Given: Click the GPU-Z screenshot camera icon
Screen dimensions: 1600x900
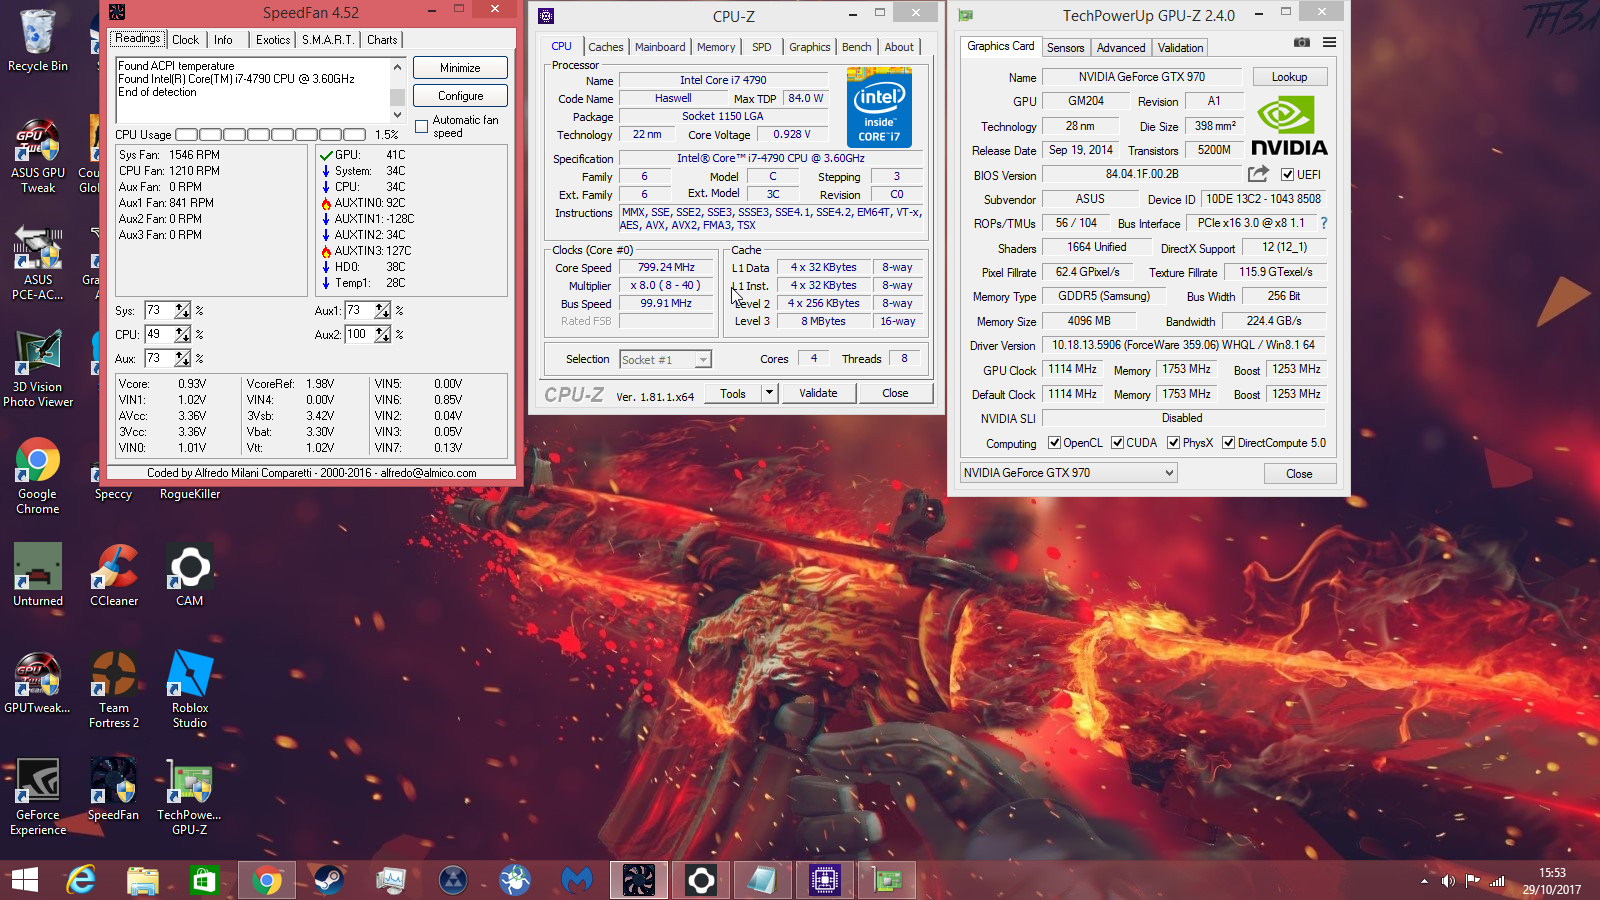Looking at the screenshot, I should 1301,42.
